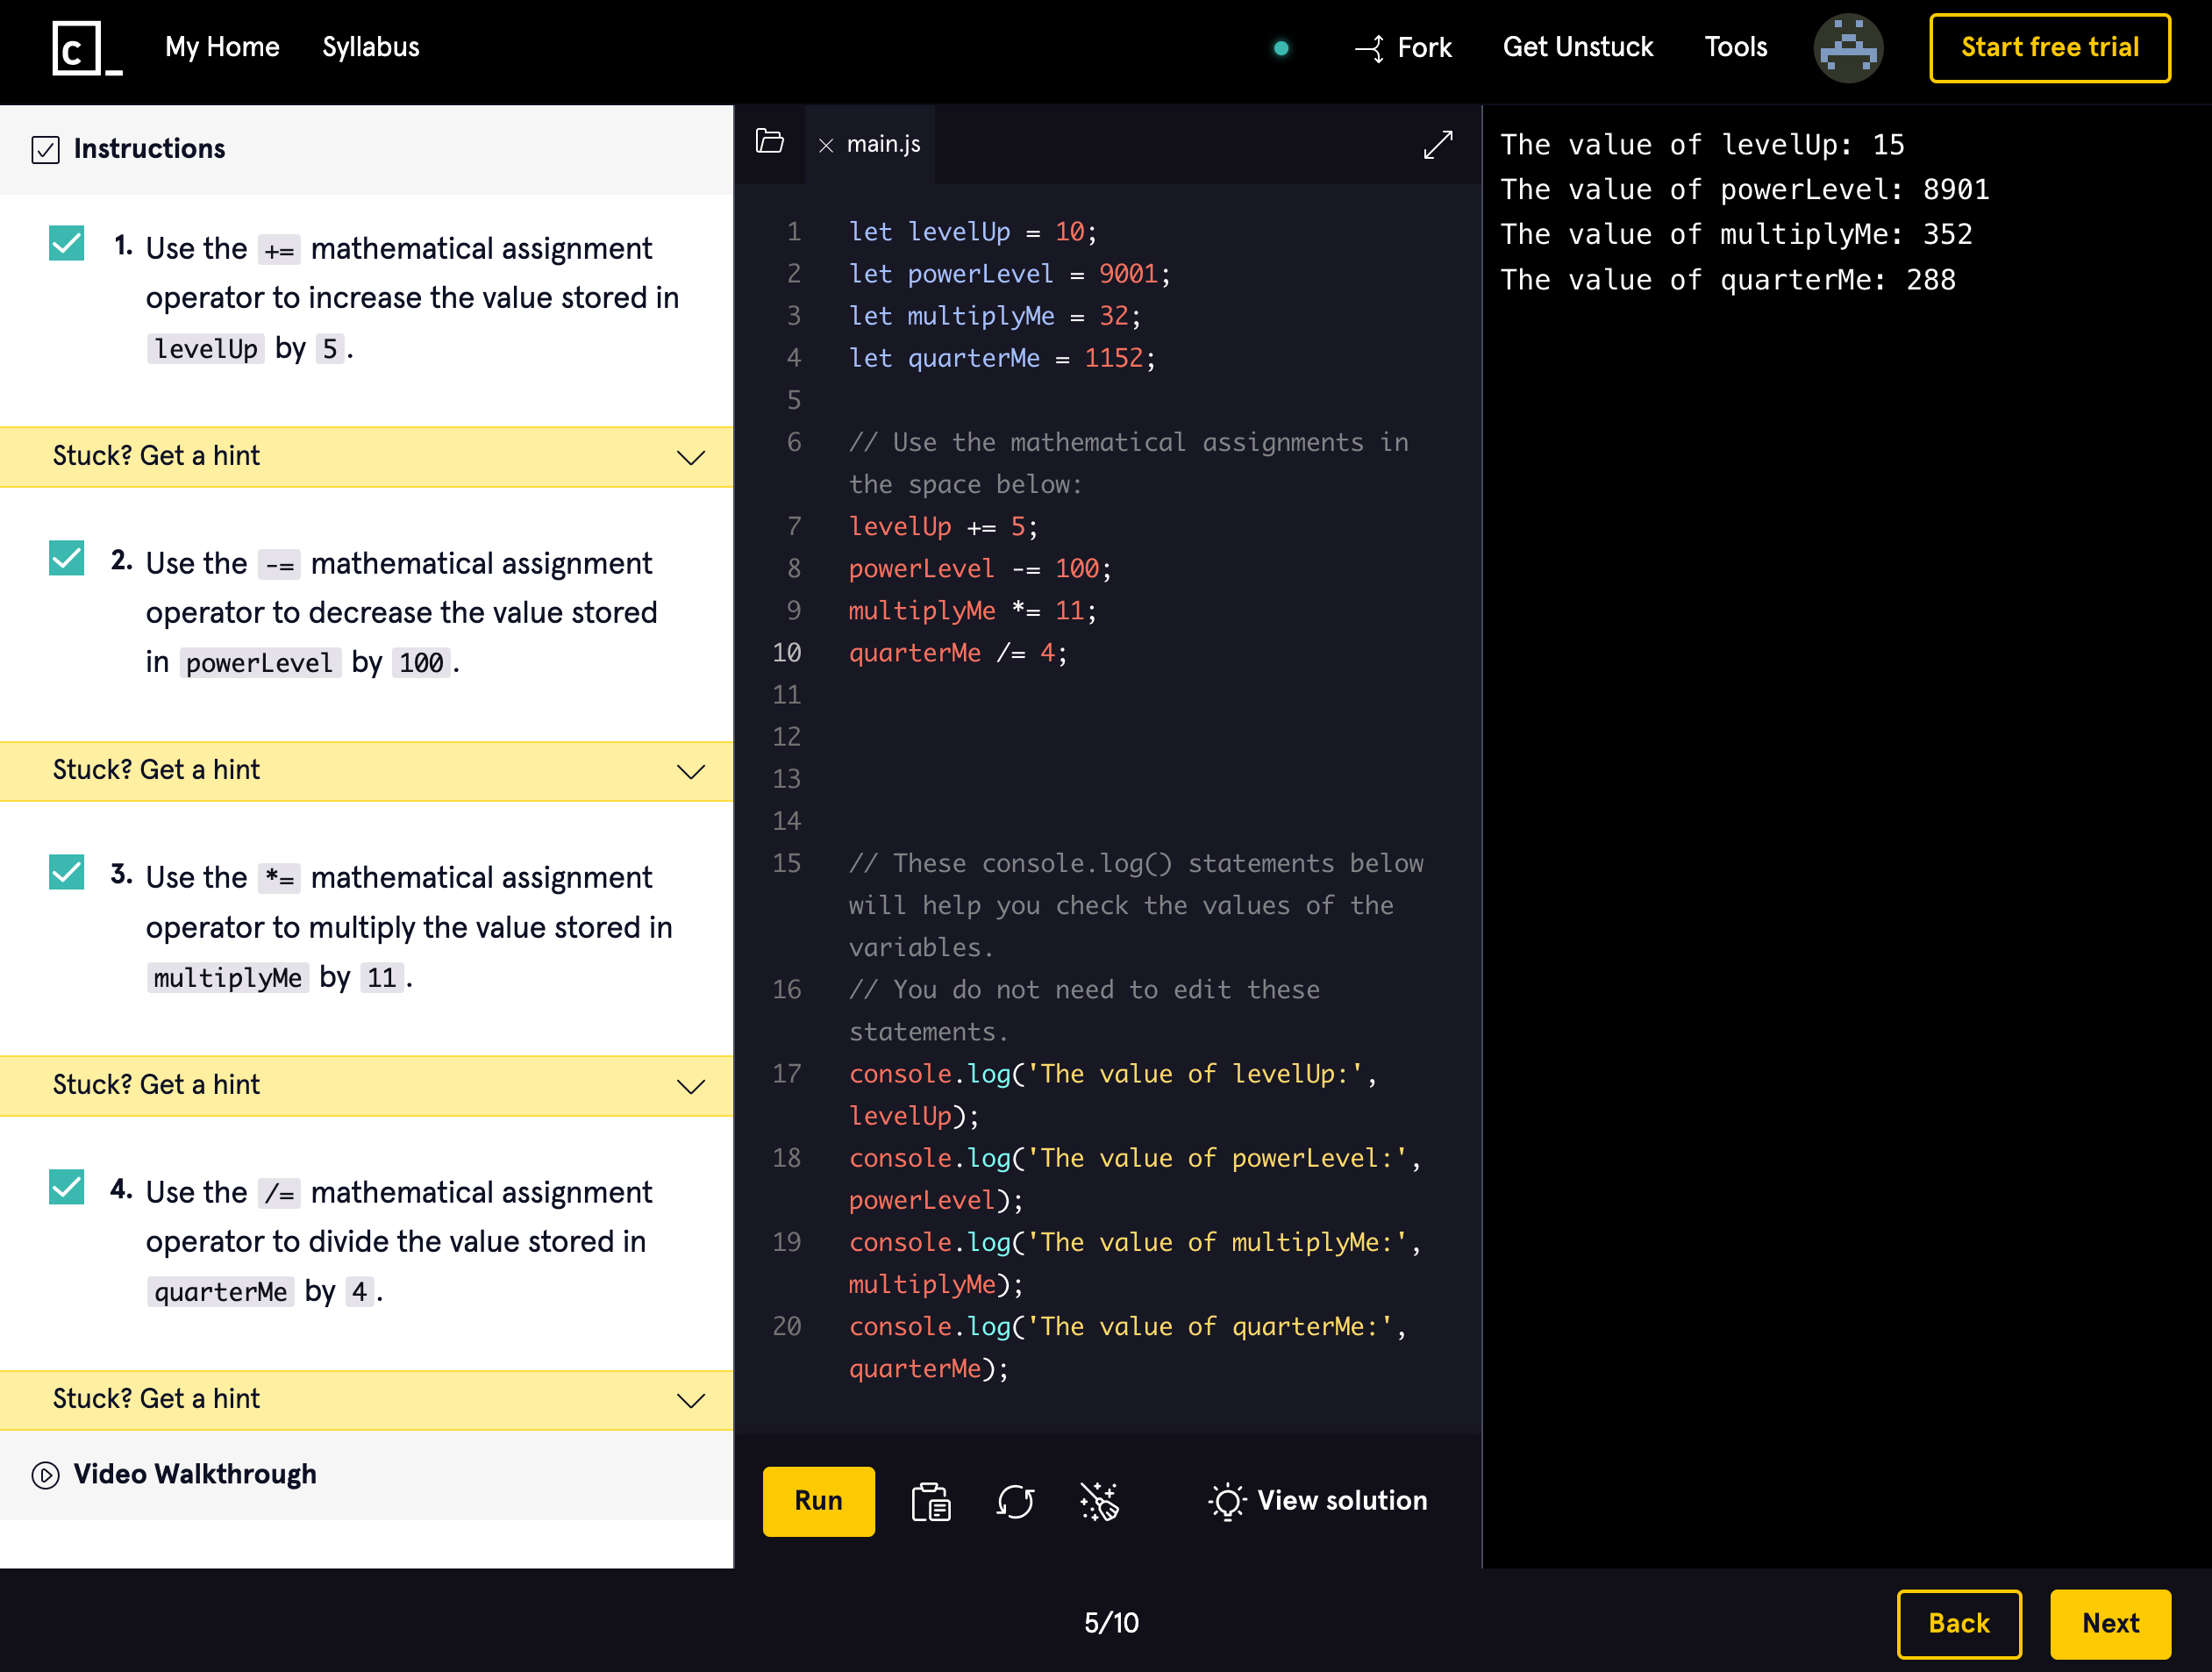Close the main.js tab
2212x1672 pixels.
(x=826, y=146)
